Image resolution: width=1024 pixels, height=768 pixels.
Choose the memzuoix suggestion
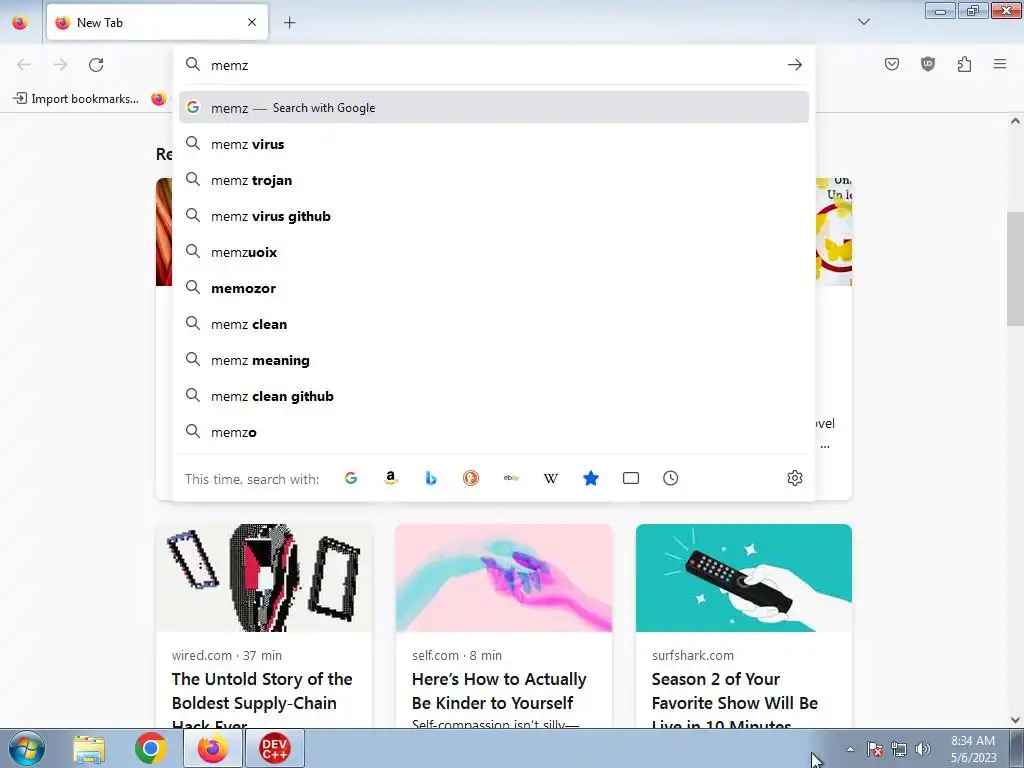pyautogui.click(x=494, y=252)
